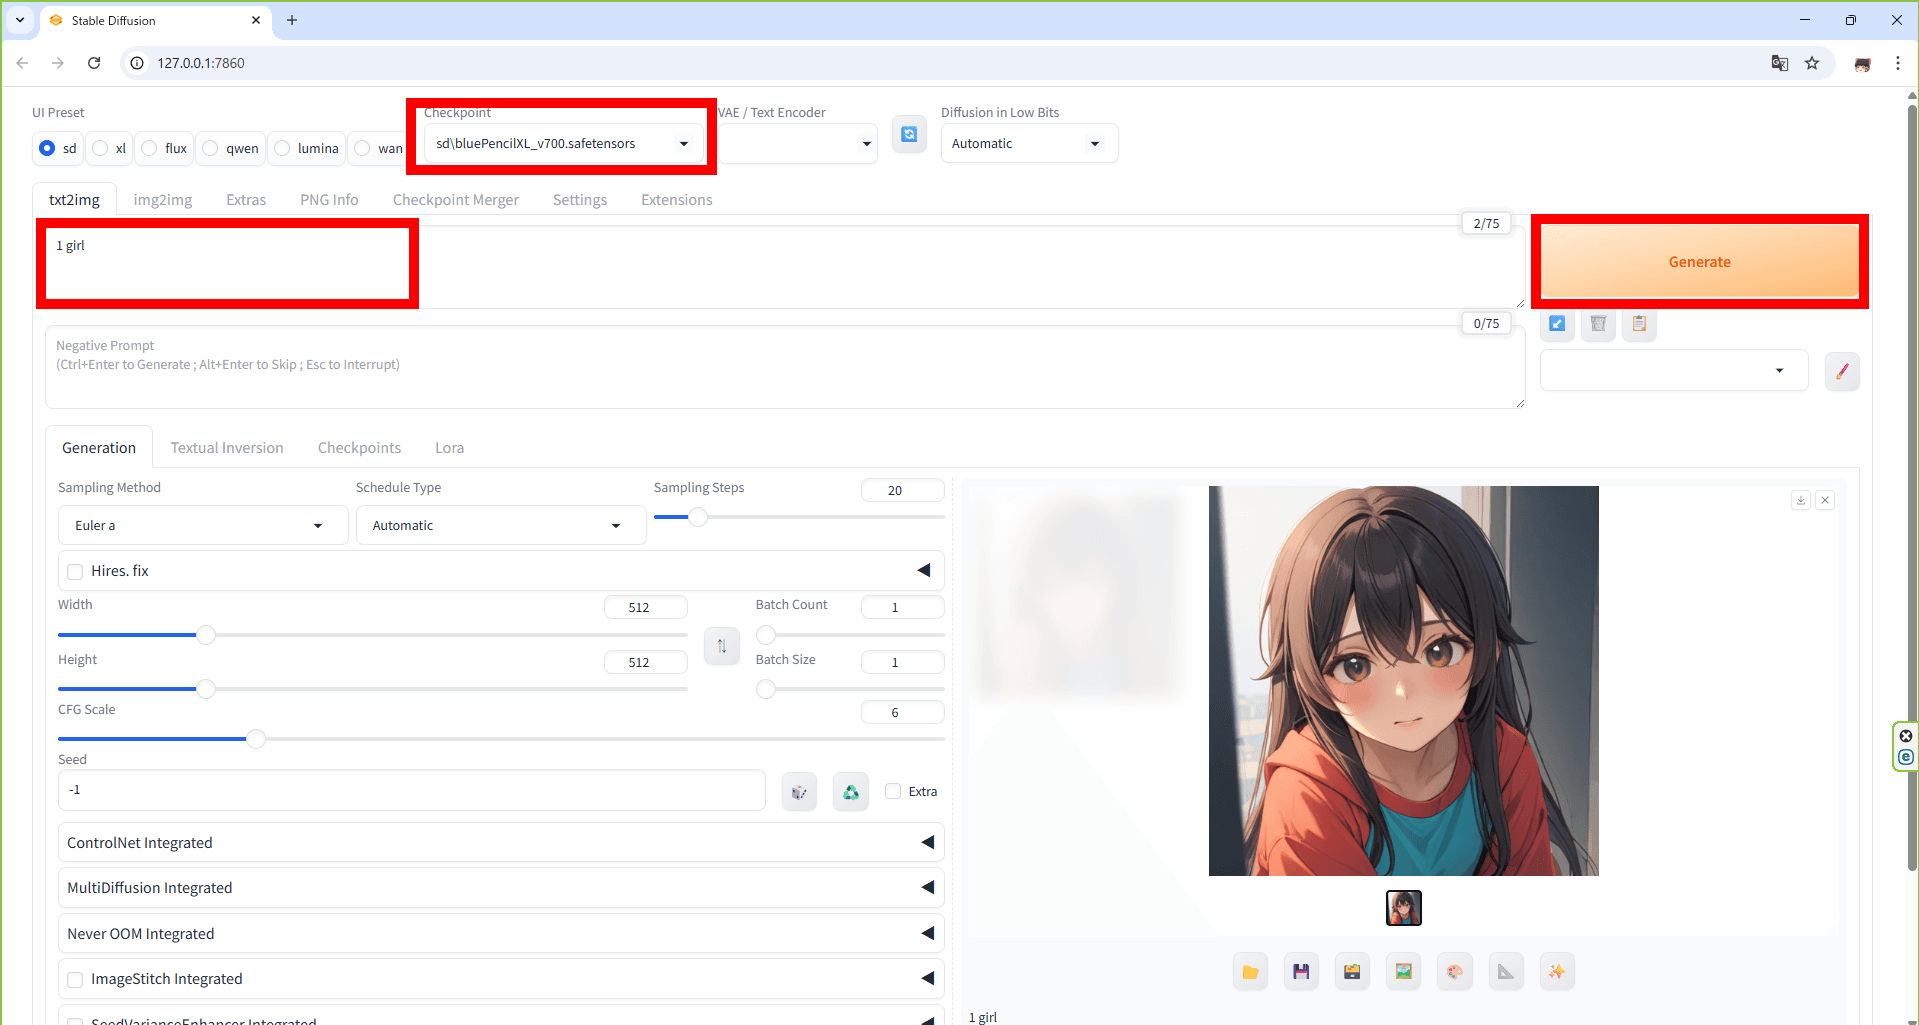Click the swap width and height icon
Viewport: 1919px width, 1025px height.
[x=721, y=646]
